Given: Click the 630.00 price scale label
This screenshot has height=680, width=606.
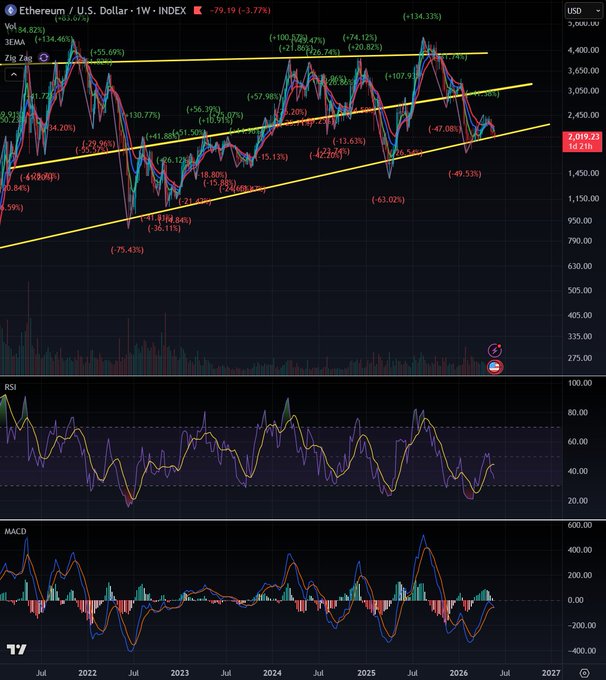Looking at the screenshot, I should coord(580,266).
